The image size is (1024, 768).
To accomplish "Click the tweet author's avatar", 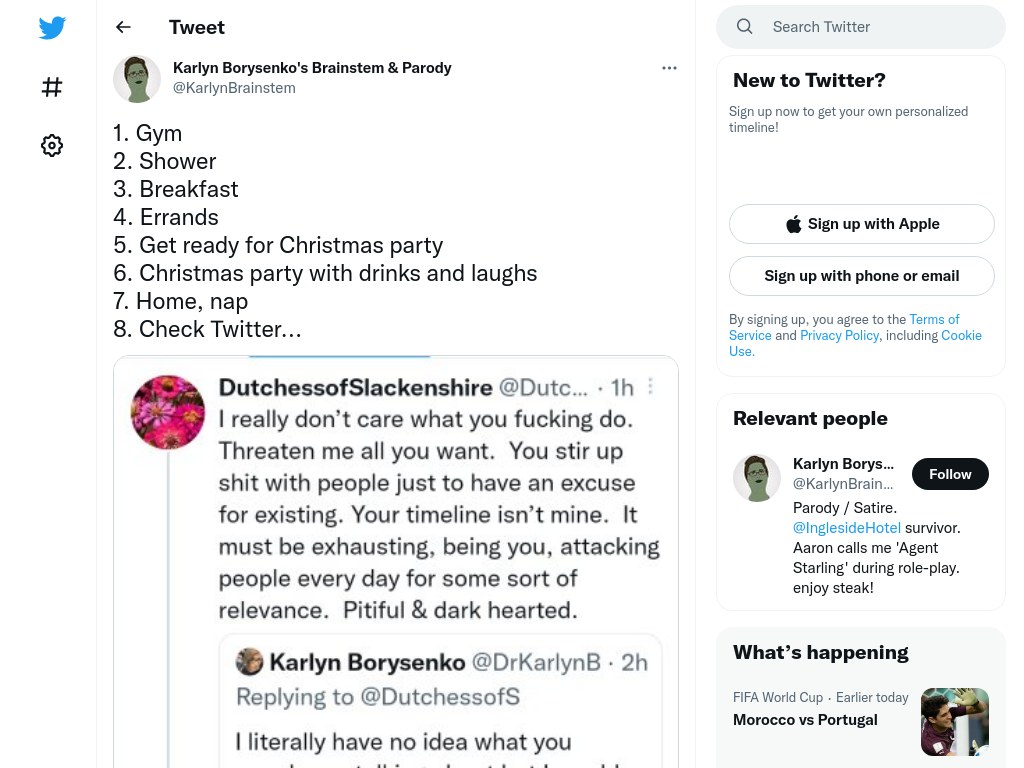I will point(137,79).
